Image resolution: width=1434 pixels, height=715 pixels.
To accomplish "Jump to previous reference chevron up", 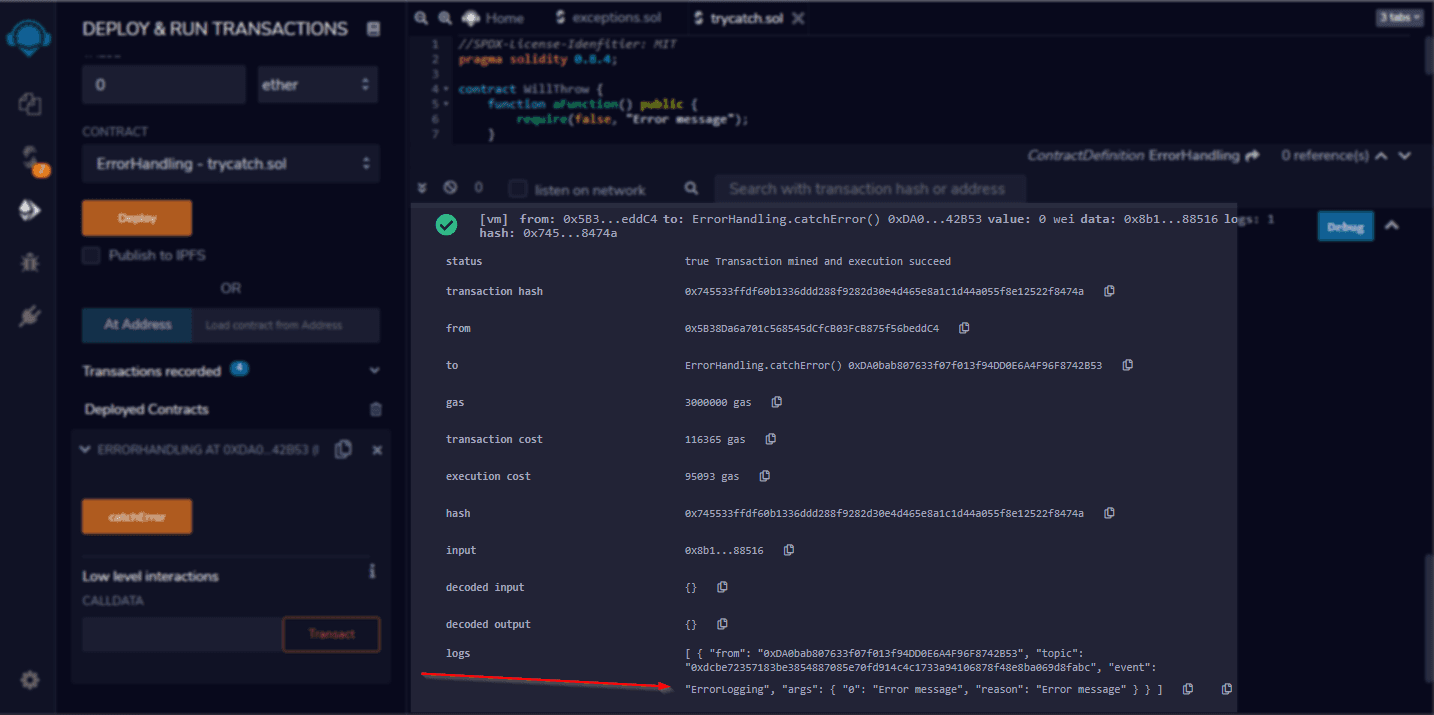I will [1381, 156].
